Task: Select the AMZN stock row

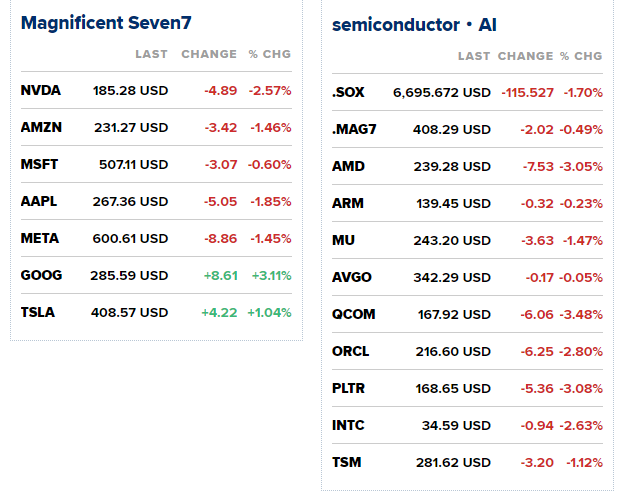Action: (40, 127)
